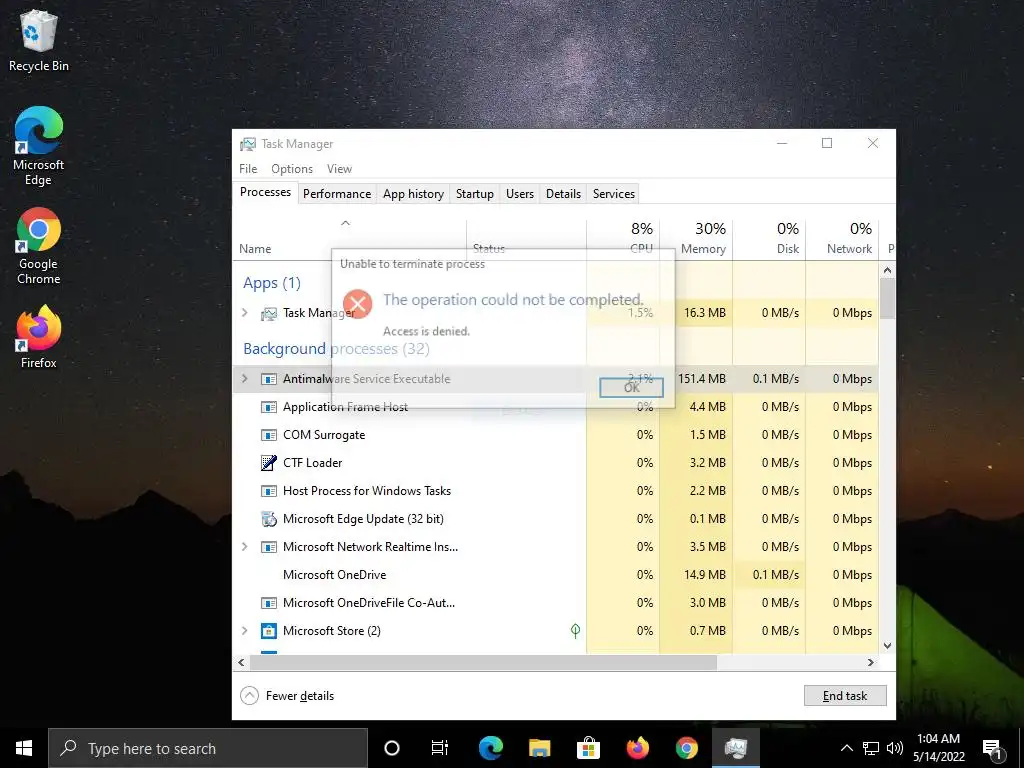Switch to the App history tab
The image size is (1024, 768).
pos(413,194)
